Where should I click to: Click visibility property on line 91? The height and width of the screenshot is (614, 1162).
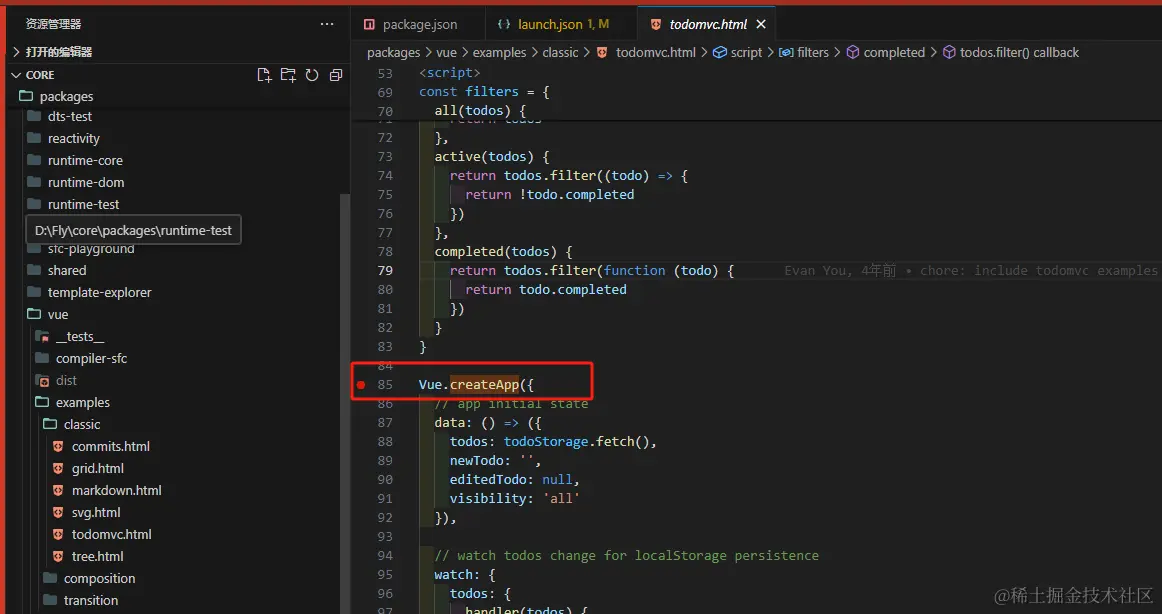[488, 498]
